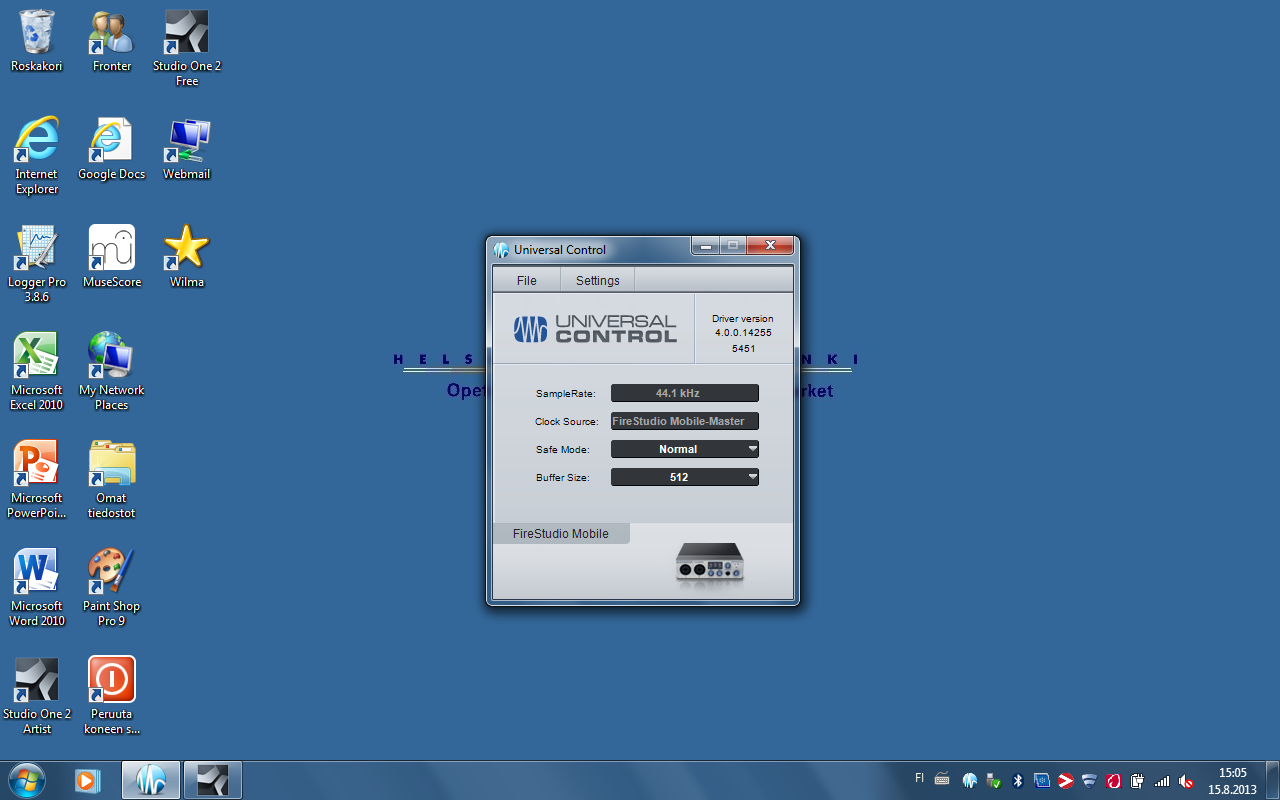Select the Studio One 2 Free shortcut
Image resolution: width=1280 pixels, height=800 pixels.
187,48
